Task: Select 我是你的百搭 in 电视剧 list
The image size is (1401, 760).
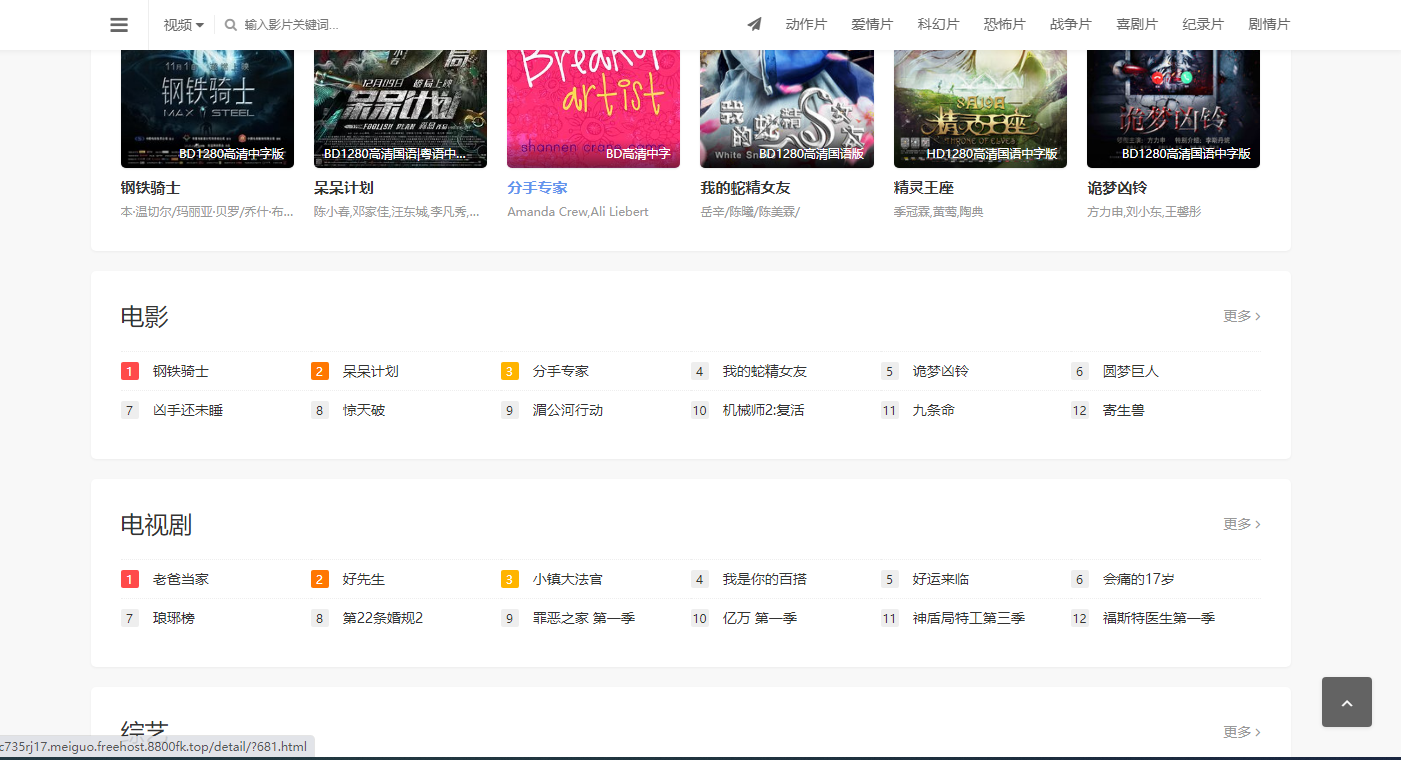Action: pos(765,579)
